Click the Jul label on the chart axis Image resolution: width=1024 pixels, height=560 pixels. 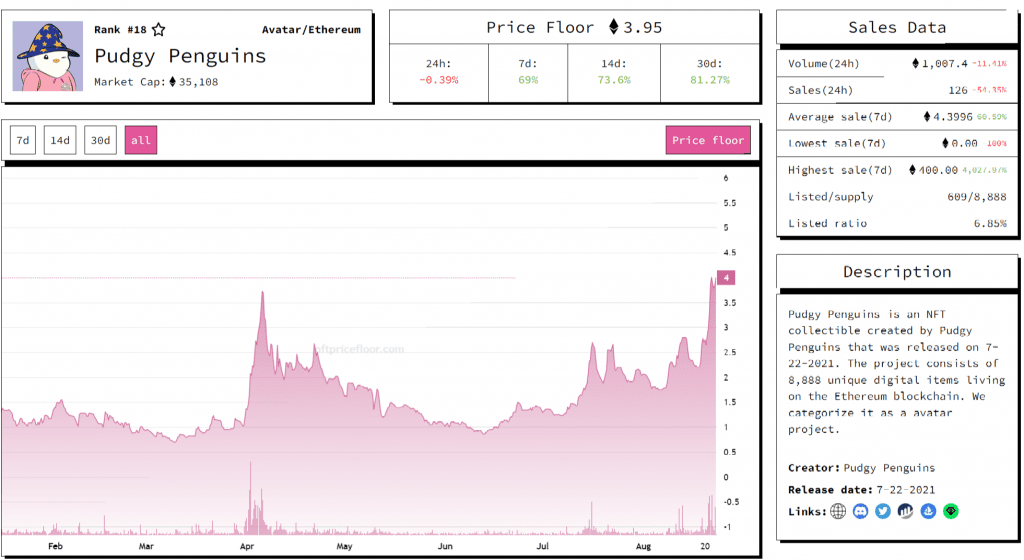pyautogui.click(x=542, y=546)
